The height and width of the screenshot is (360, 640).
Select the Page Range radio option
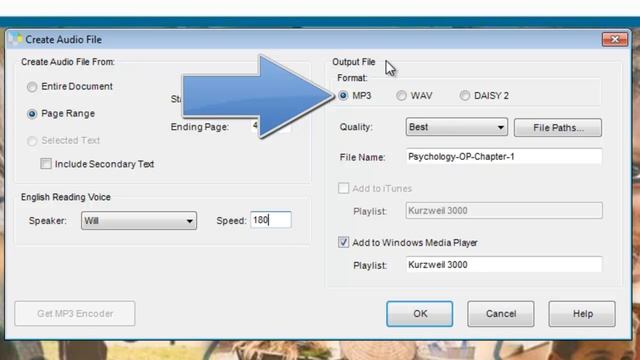pos(32,114)
